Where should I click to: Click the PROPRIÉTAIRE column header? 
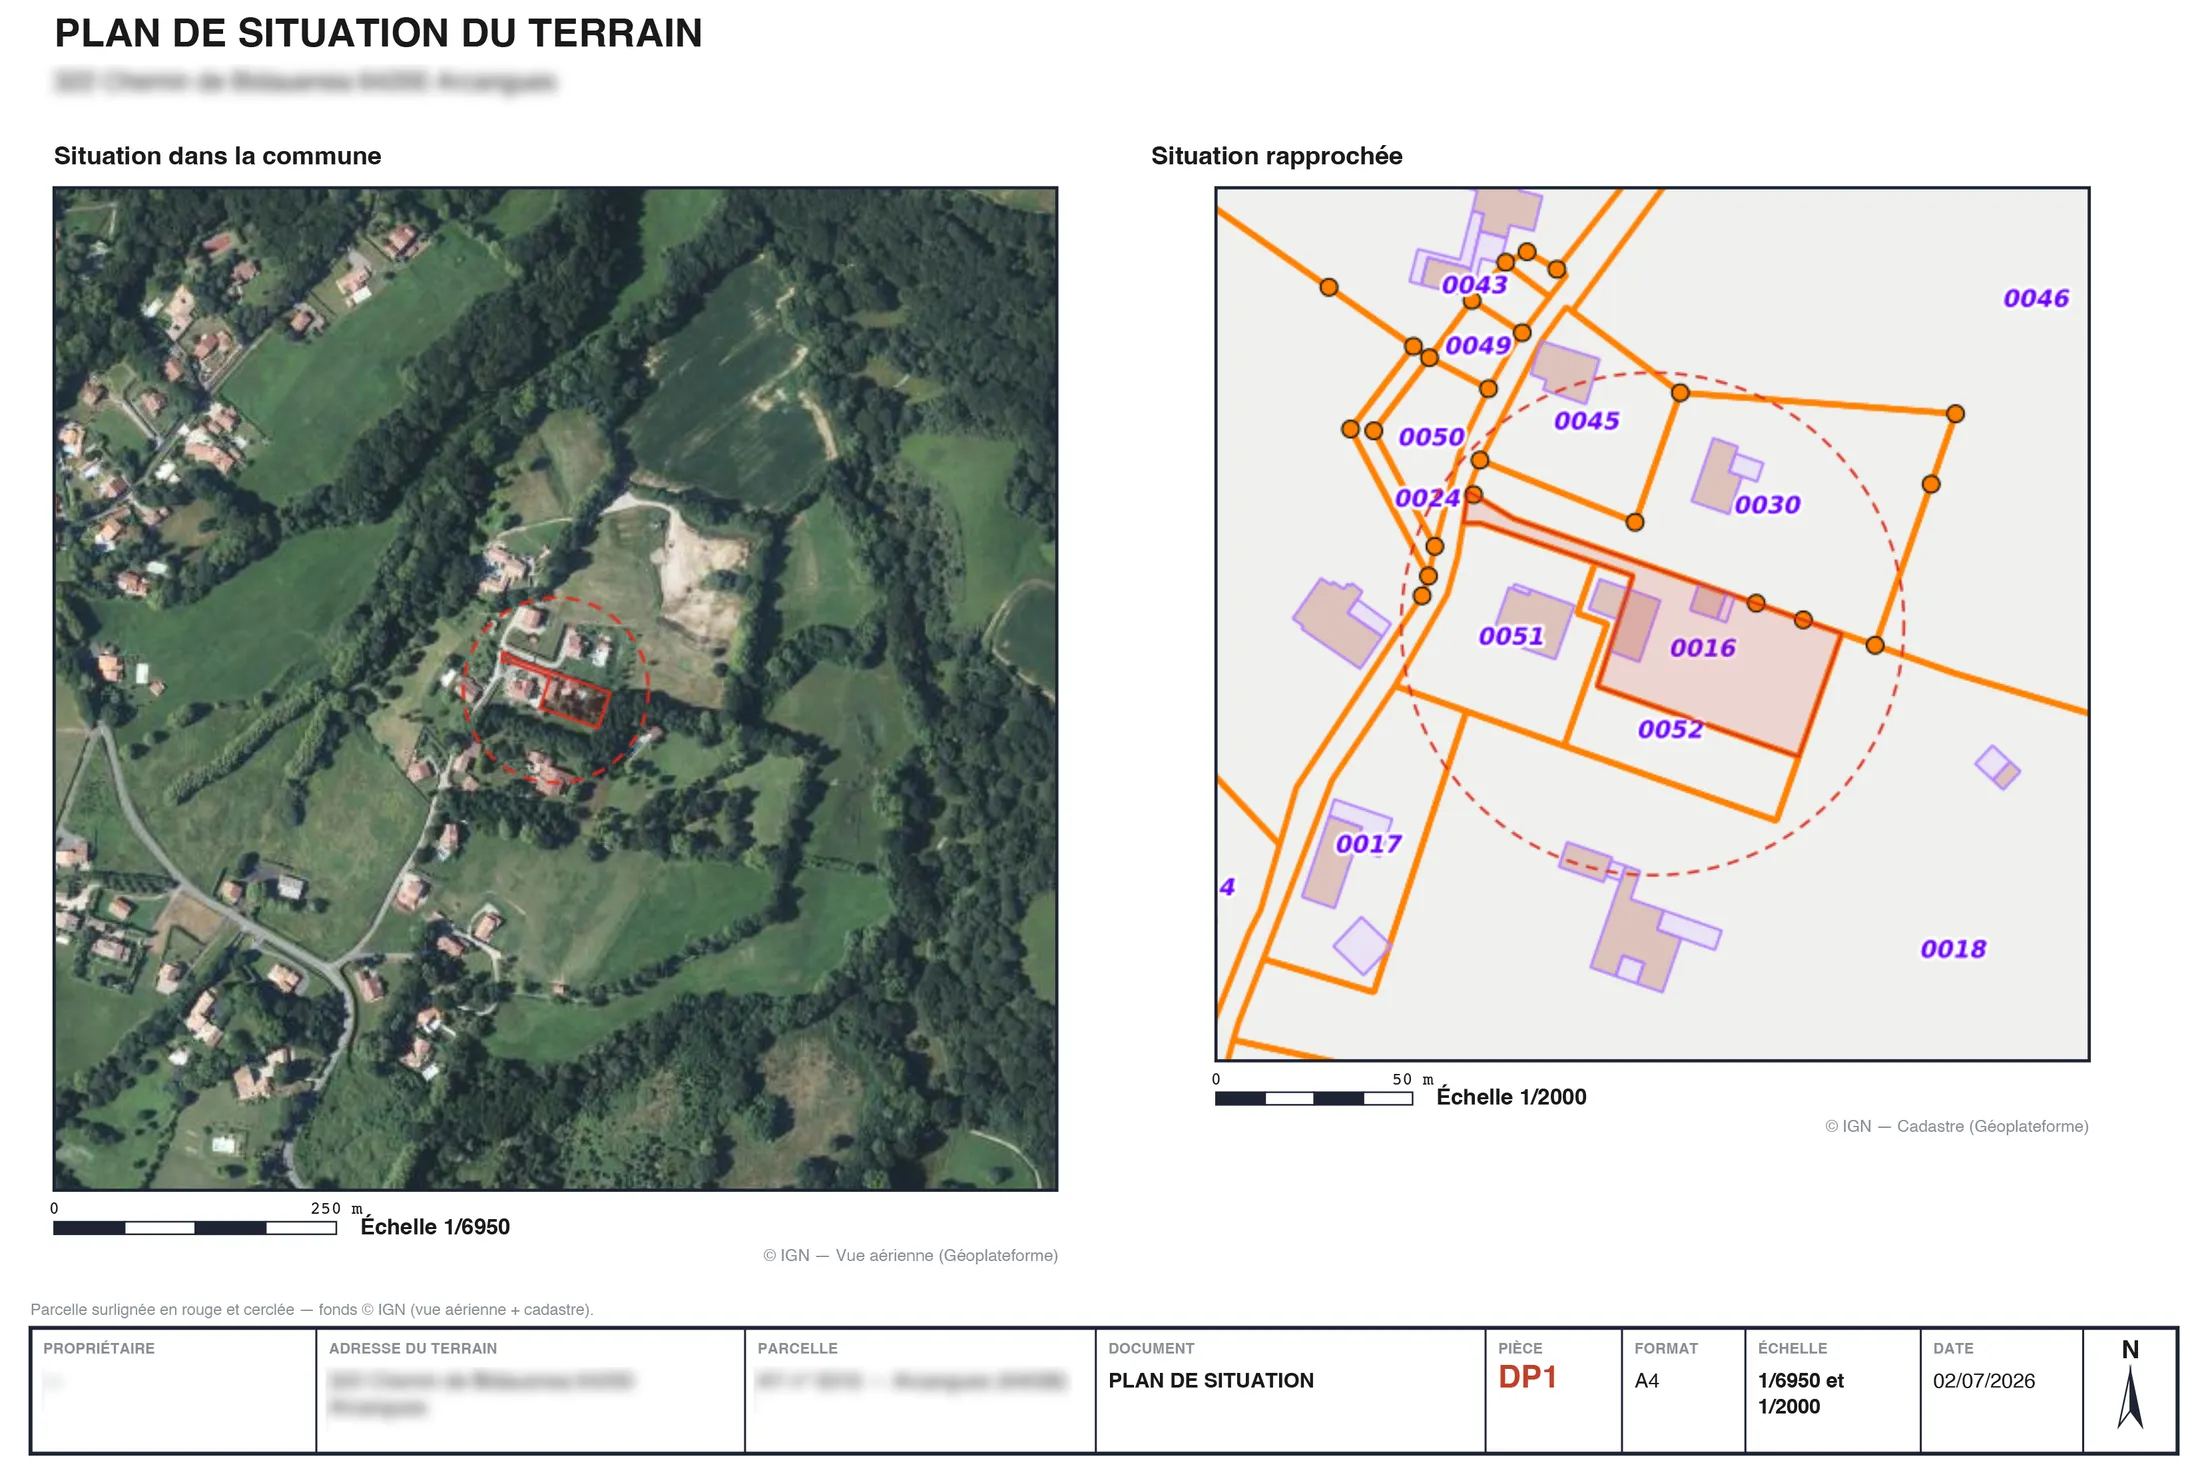click(x=99, y=1348)
